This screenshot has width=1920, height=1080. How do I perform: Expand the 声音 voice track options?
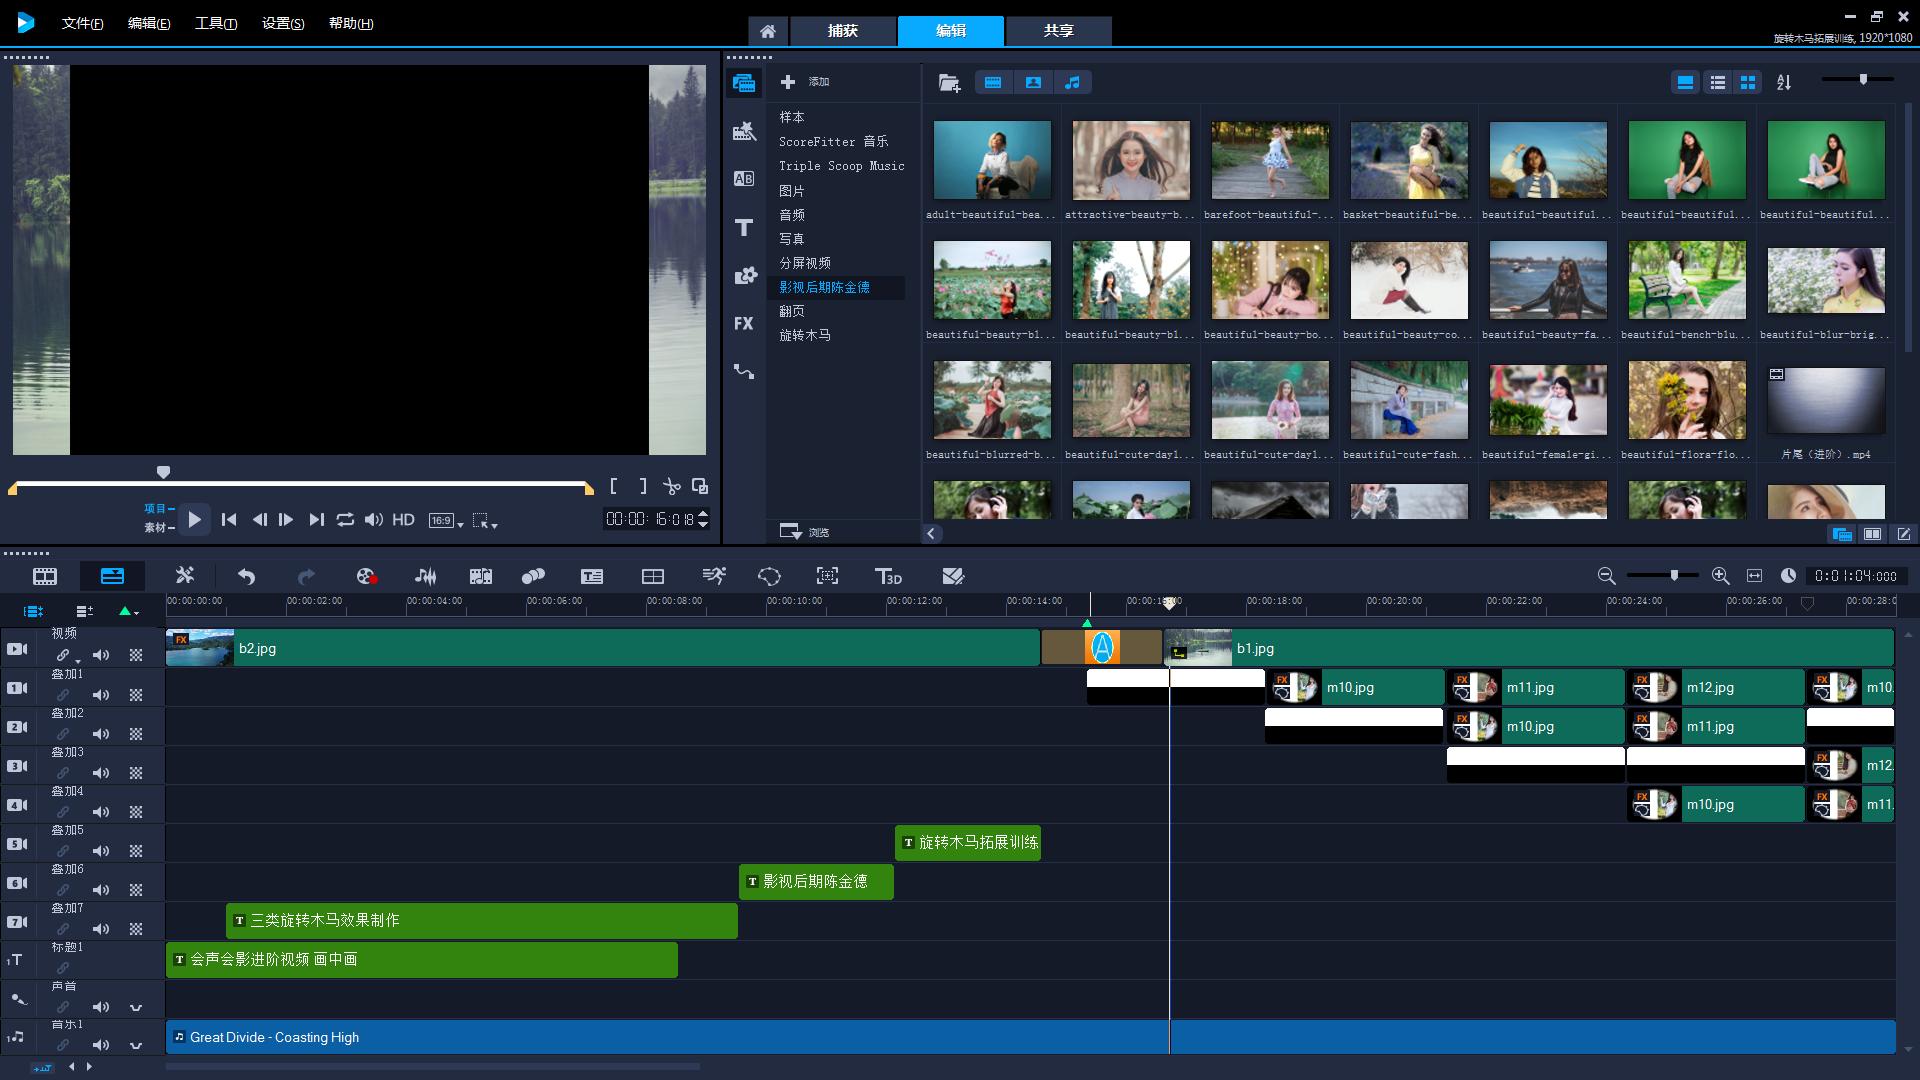(x=136, y=1007)
